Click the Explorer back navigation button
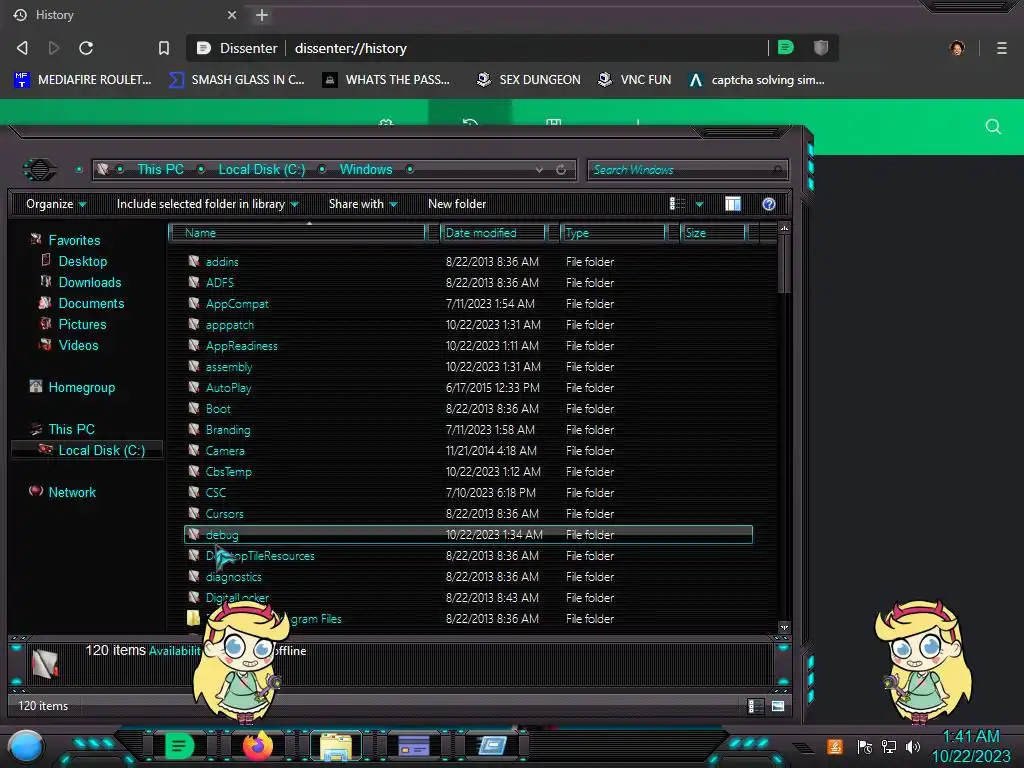 [40, 170]
